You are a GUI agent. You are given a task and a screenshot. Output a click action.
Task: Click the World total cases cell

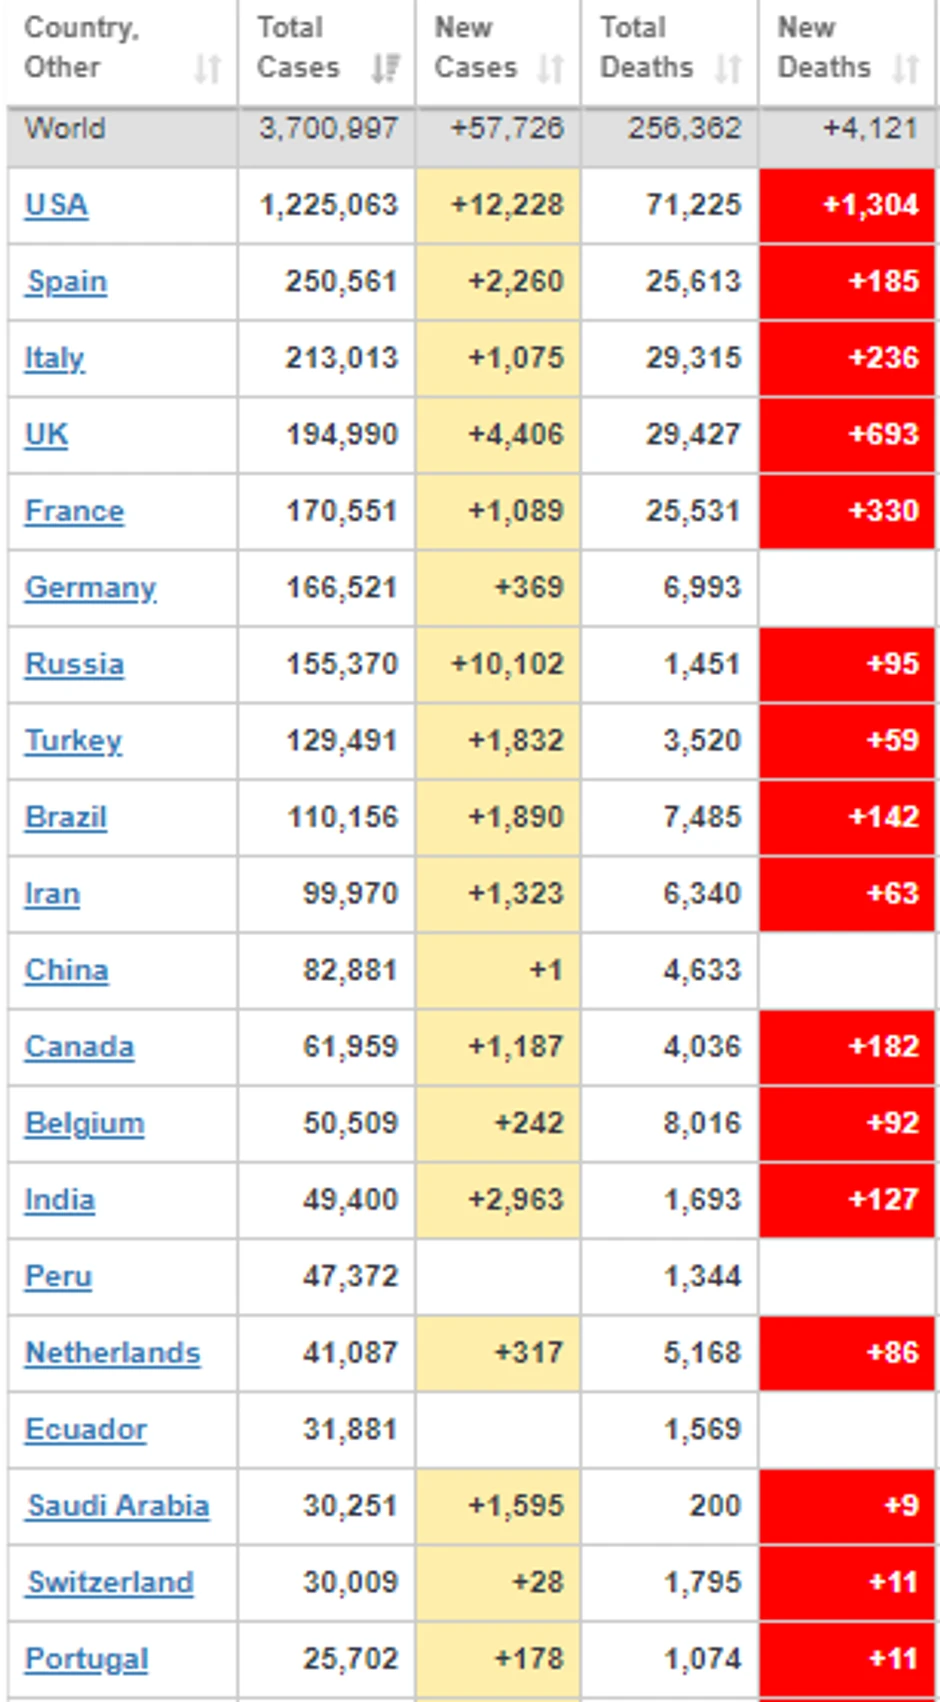pyautogui.click(x=328, y=129)
